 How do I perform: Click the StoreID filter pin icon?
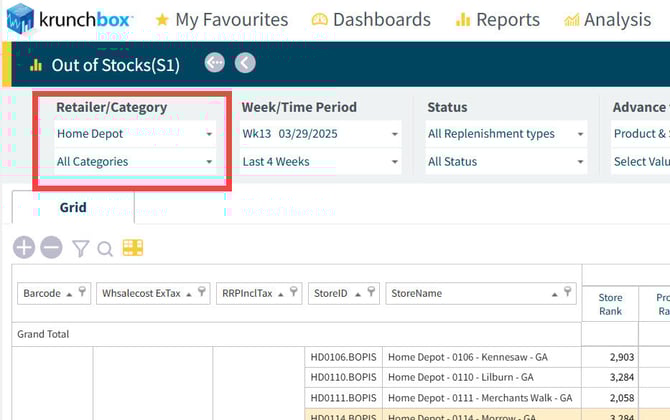coord(371,292)
